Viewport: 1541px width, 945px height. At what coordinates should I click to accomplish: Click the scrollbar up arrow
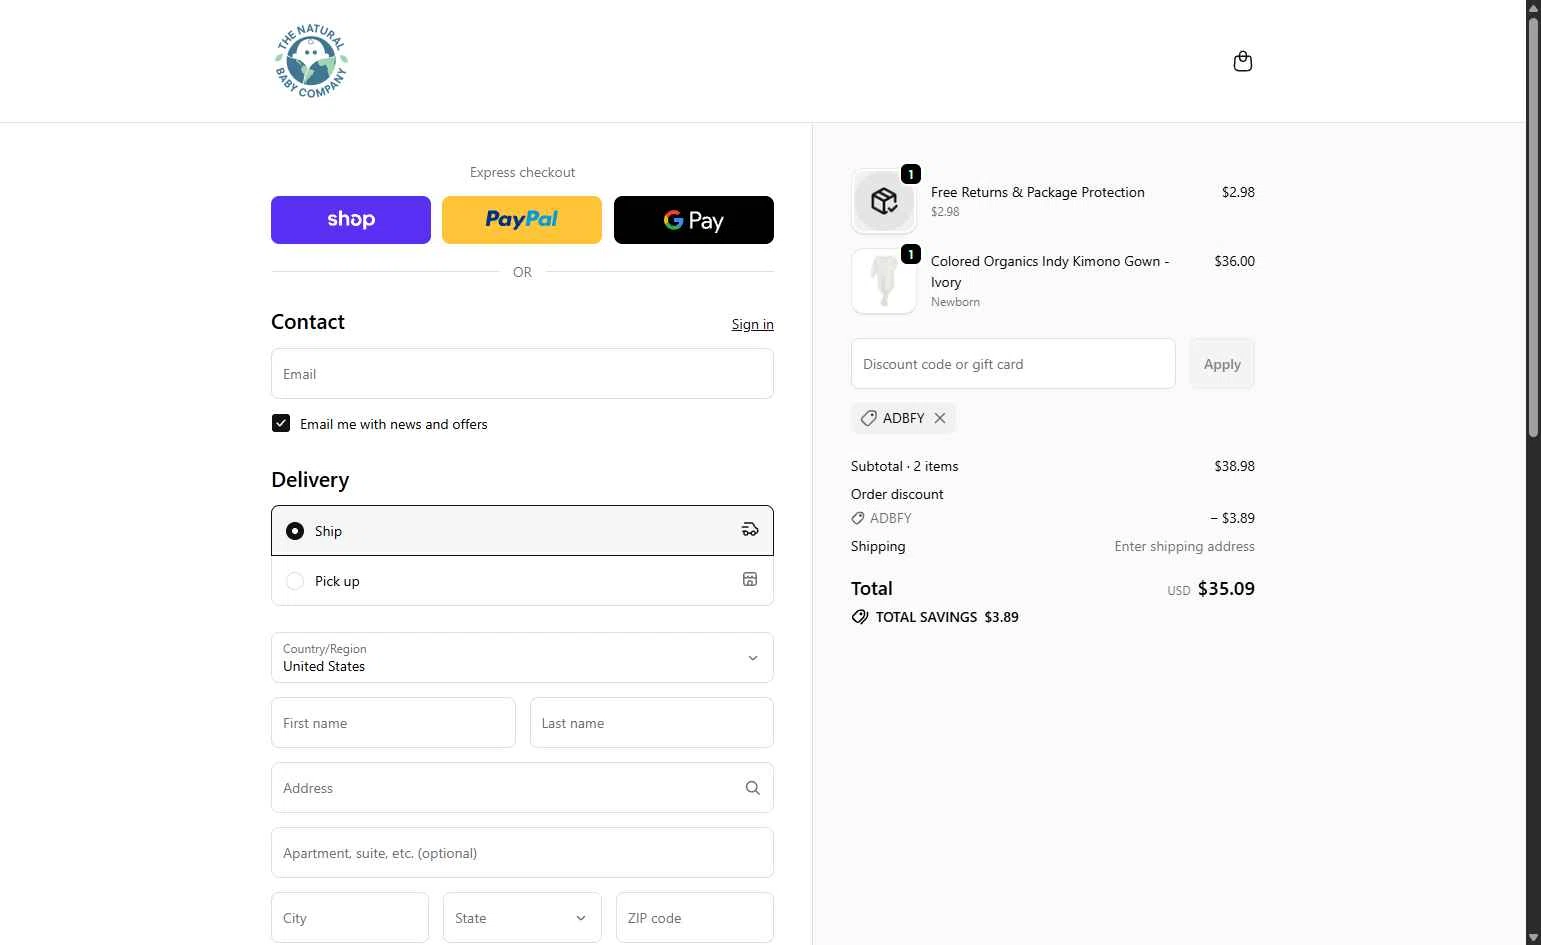[x=1533, y=8]
